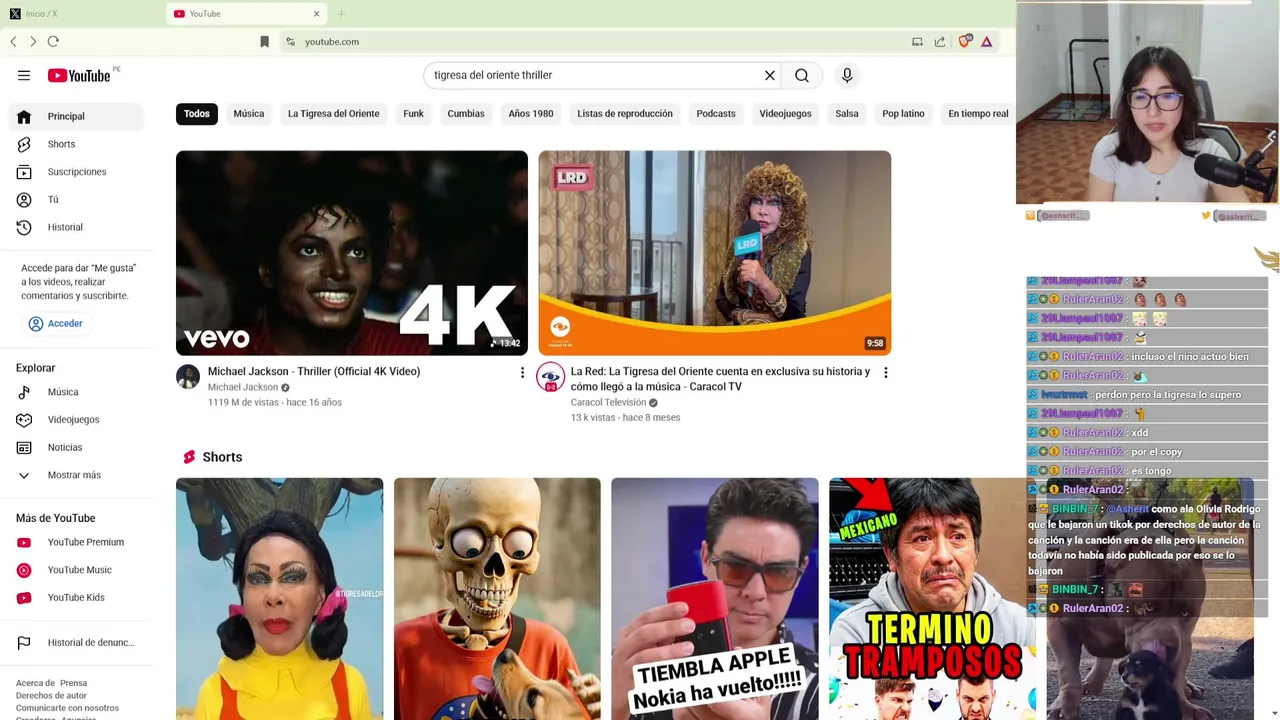1280x720 pixels.
Task: Open La Red Tigresa interview thumbnail
Action: tap(715, 253)
